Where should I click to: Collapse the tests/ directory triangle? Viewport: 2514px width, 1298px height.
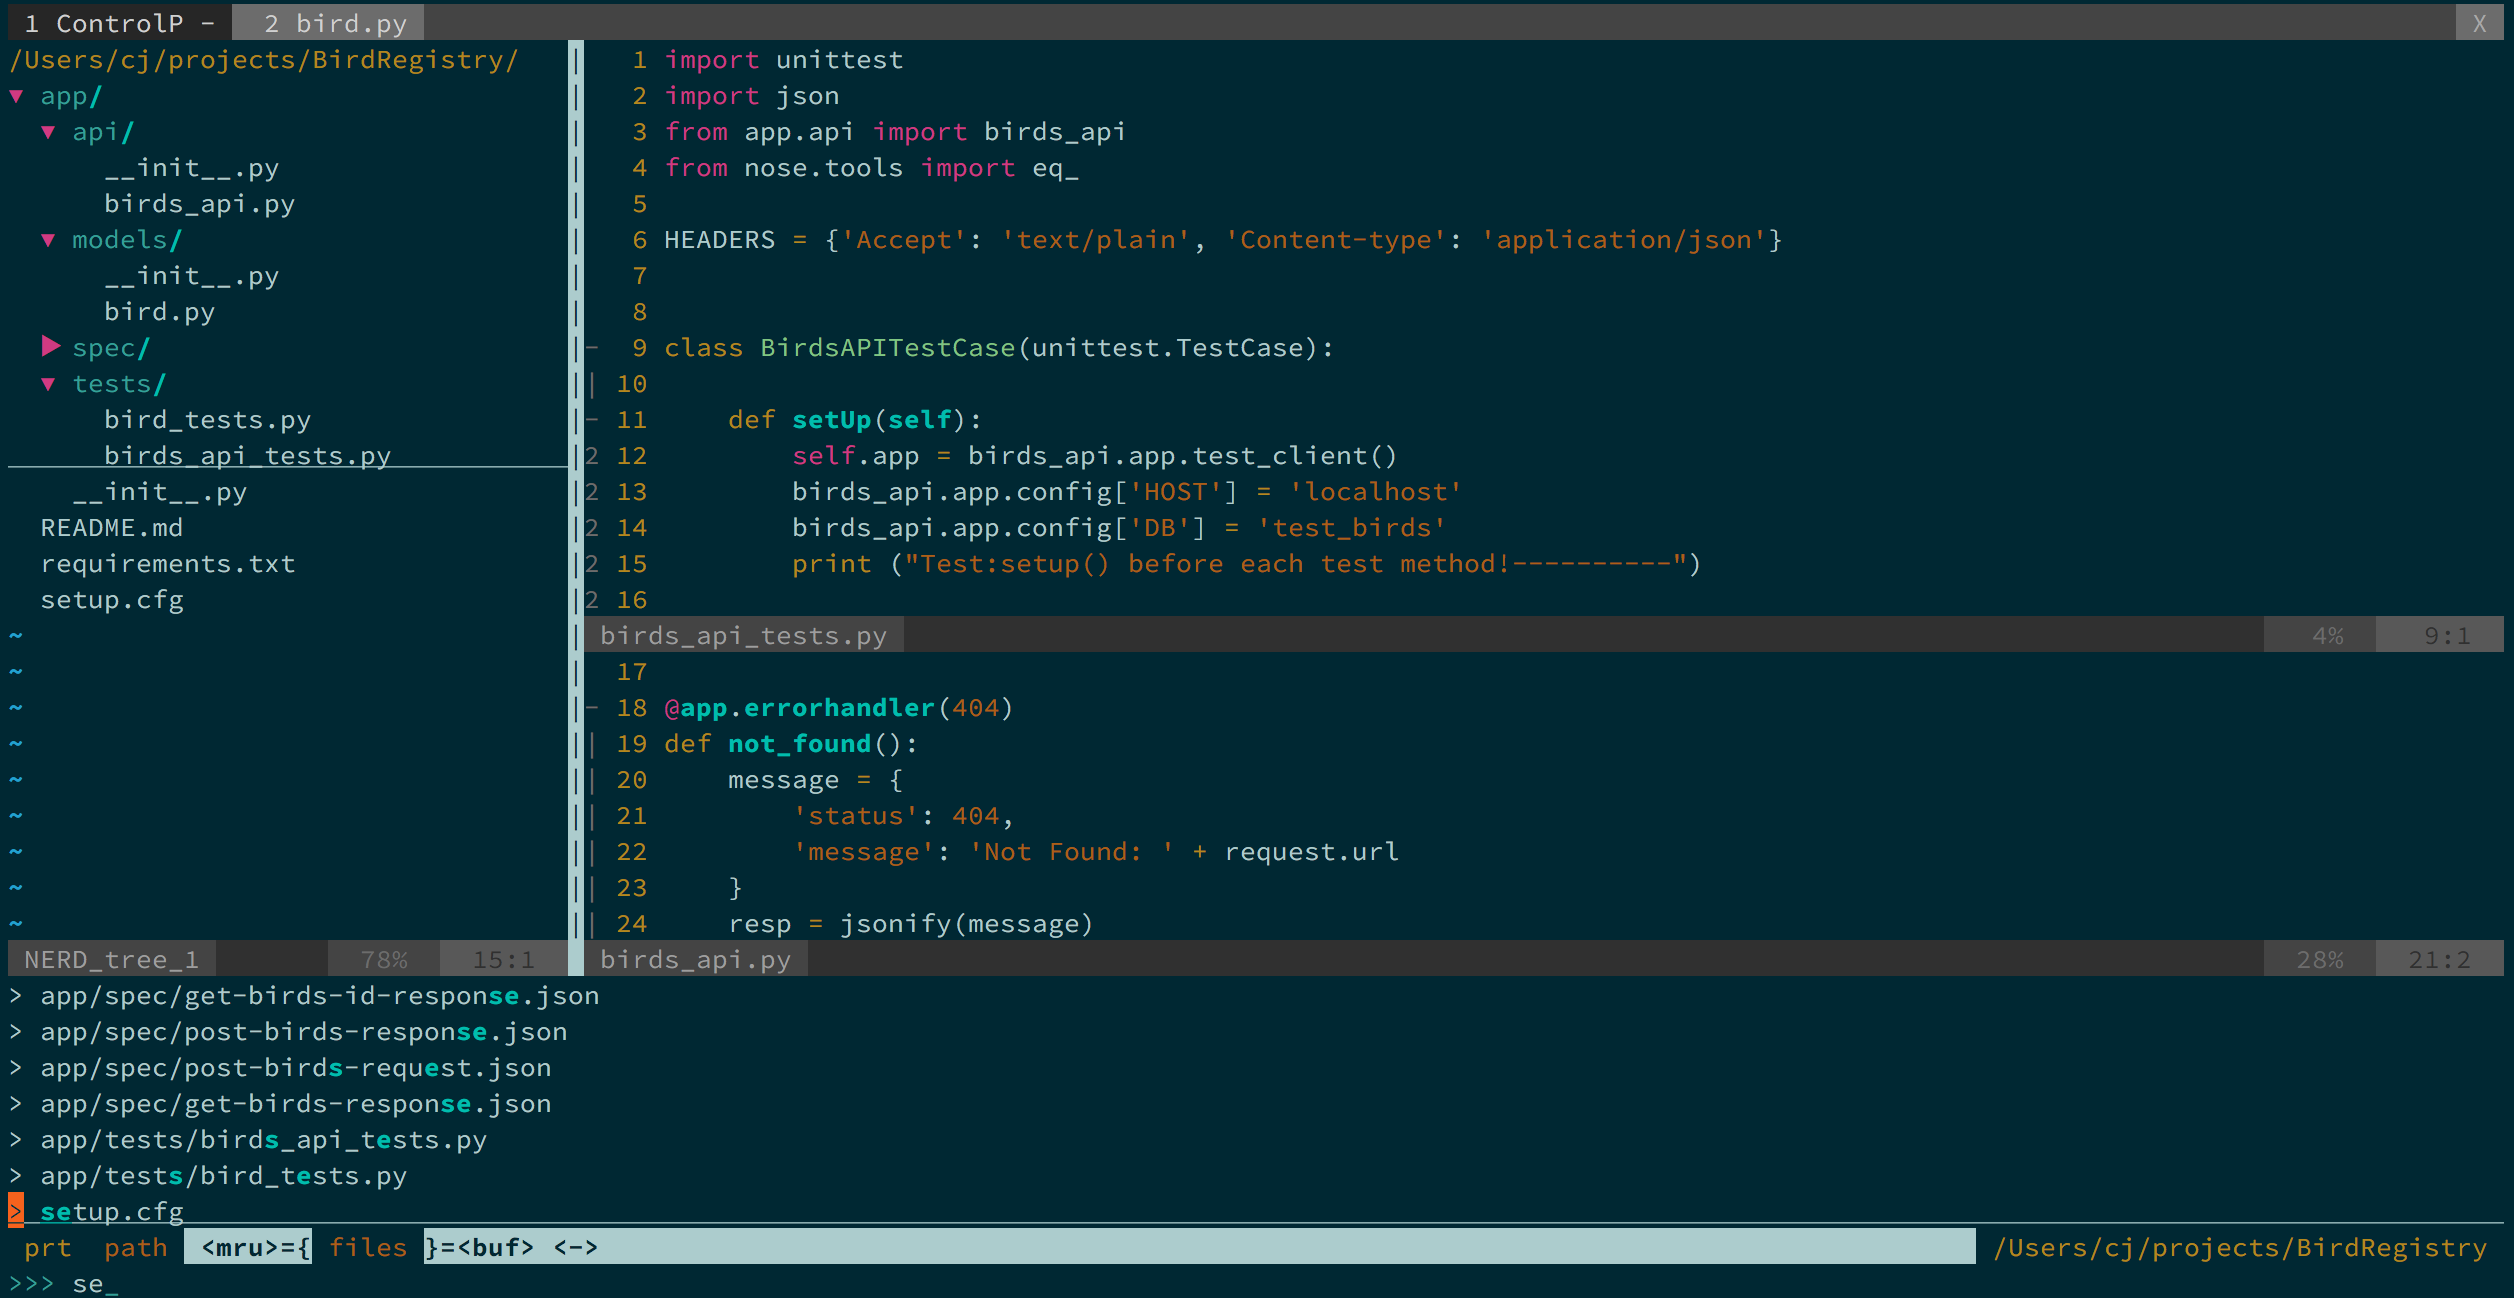click(x=48, y=384)
